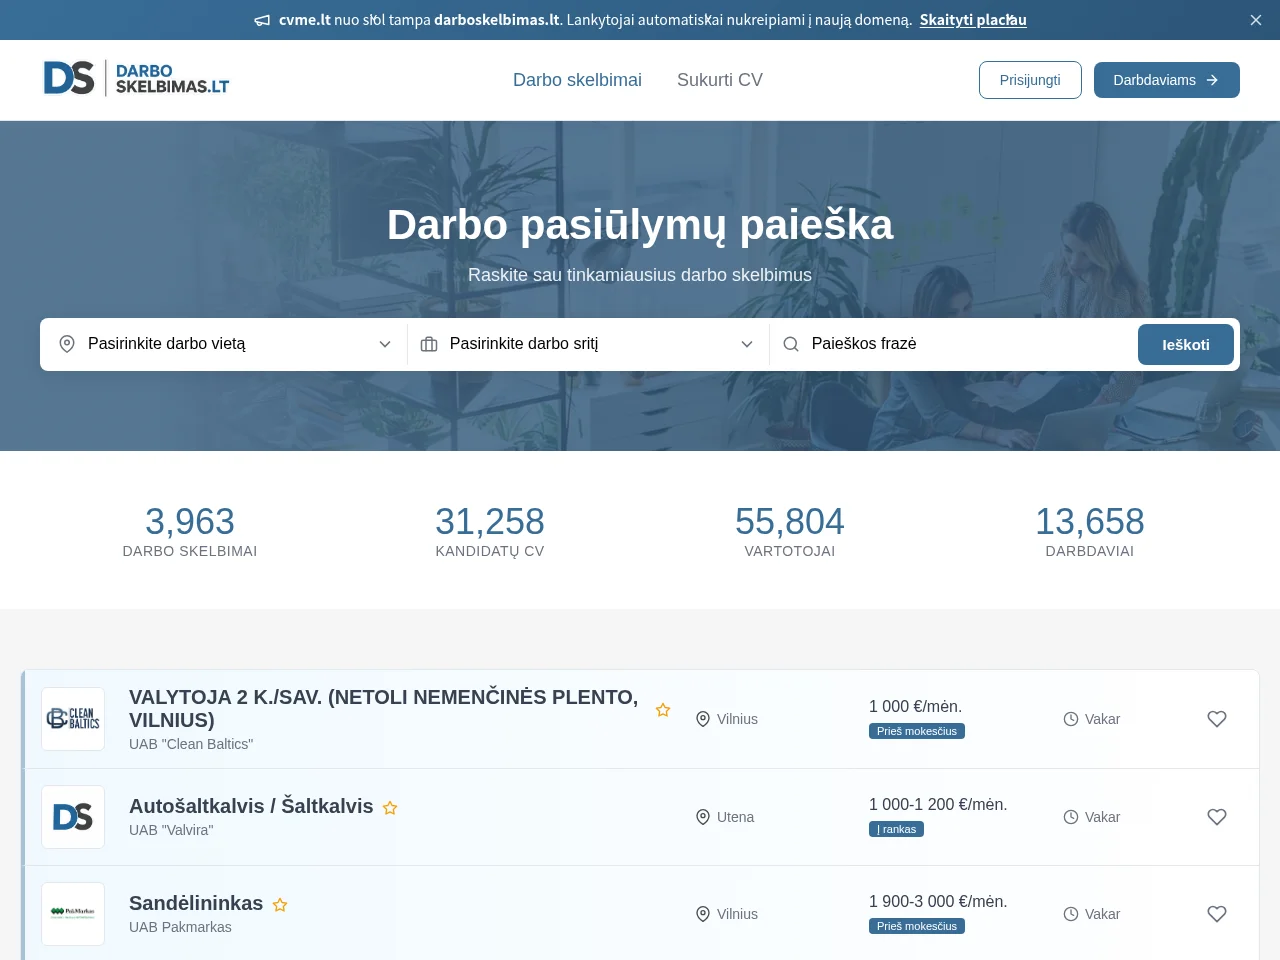This screenshot has width=1280, height=960.
Task: Click the 55,804 Vartotojai statistic
Action: point(790,531)
